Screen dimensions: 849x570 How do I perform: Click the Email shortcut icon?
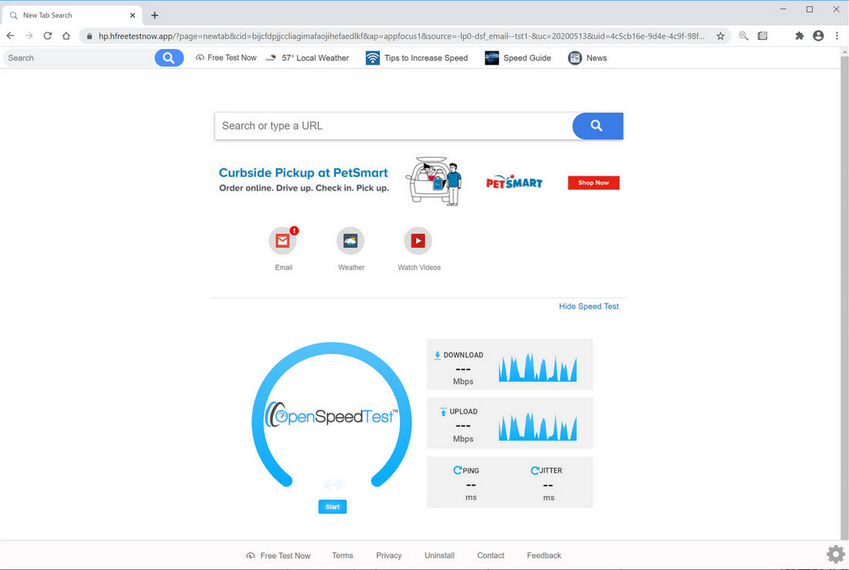(x=283, y=241)
